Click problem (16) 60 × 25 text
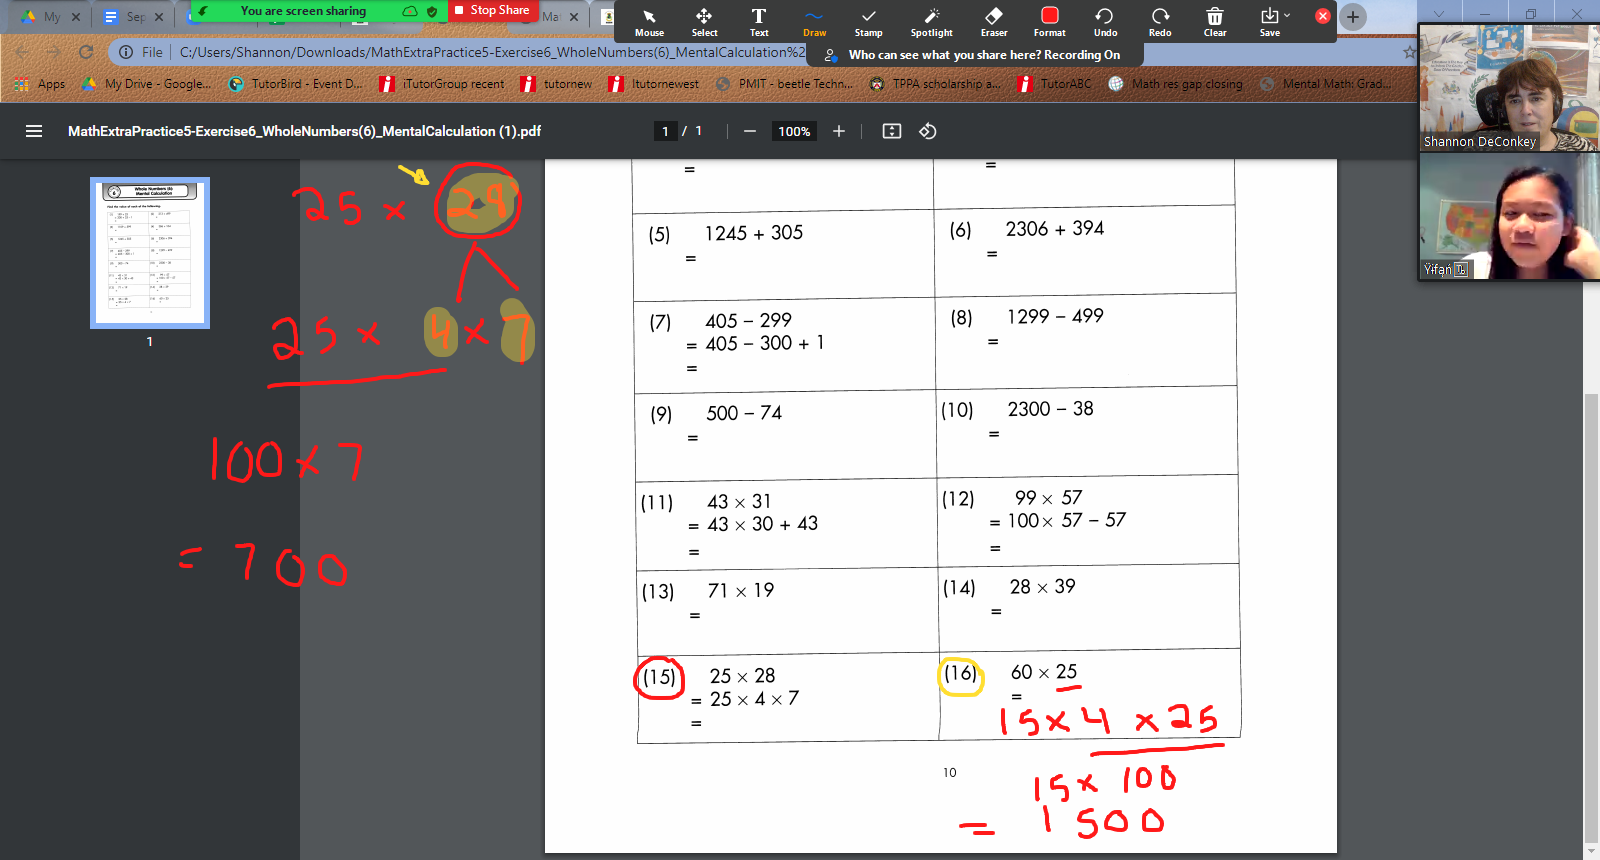Screen dimensions: 1600x860 [x=1044, y=672]
